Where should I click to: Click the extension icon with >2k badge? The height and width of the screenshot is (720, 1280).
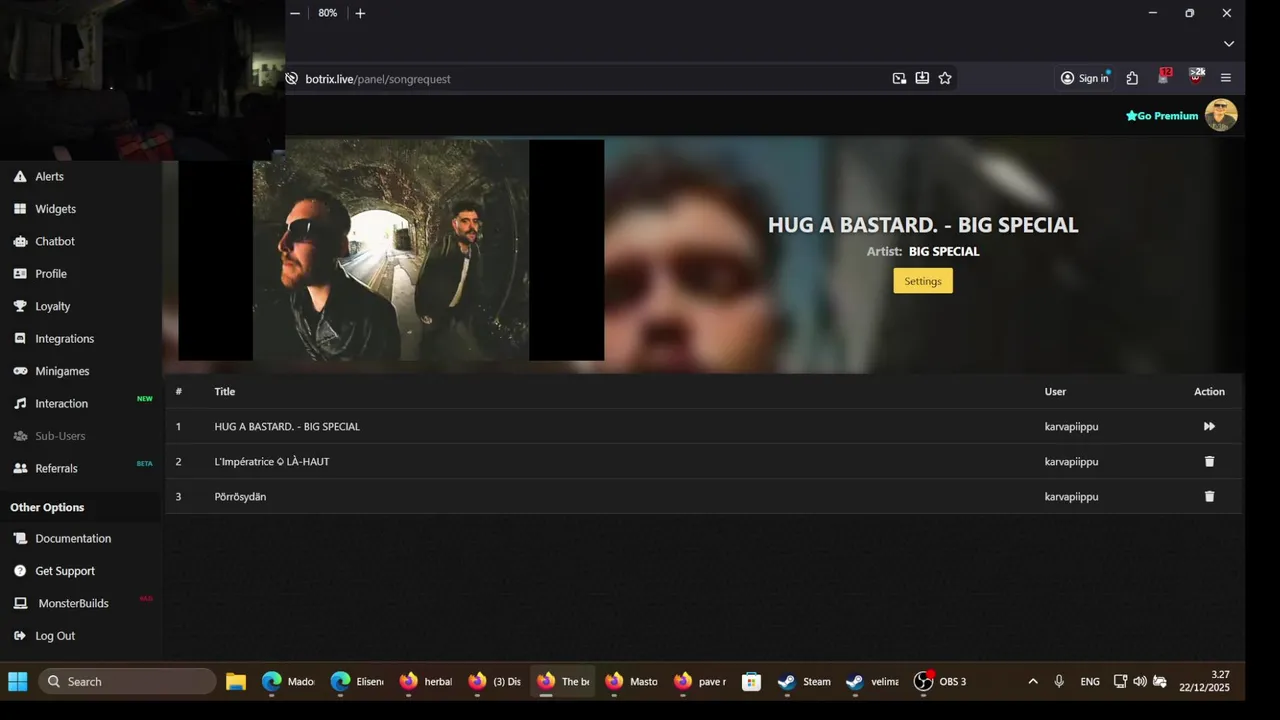(x=1196, y=77)
